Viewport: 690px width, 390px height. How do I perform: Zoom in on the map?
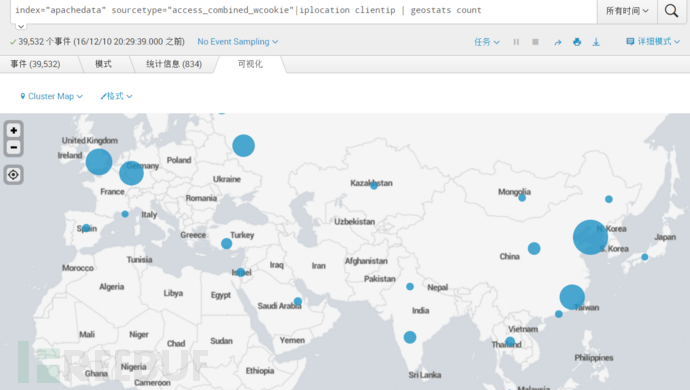point(14,131)
